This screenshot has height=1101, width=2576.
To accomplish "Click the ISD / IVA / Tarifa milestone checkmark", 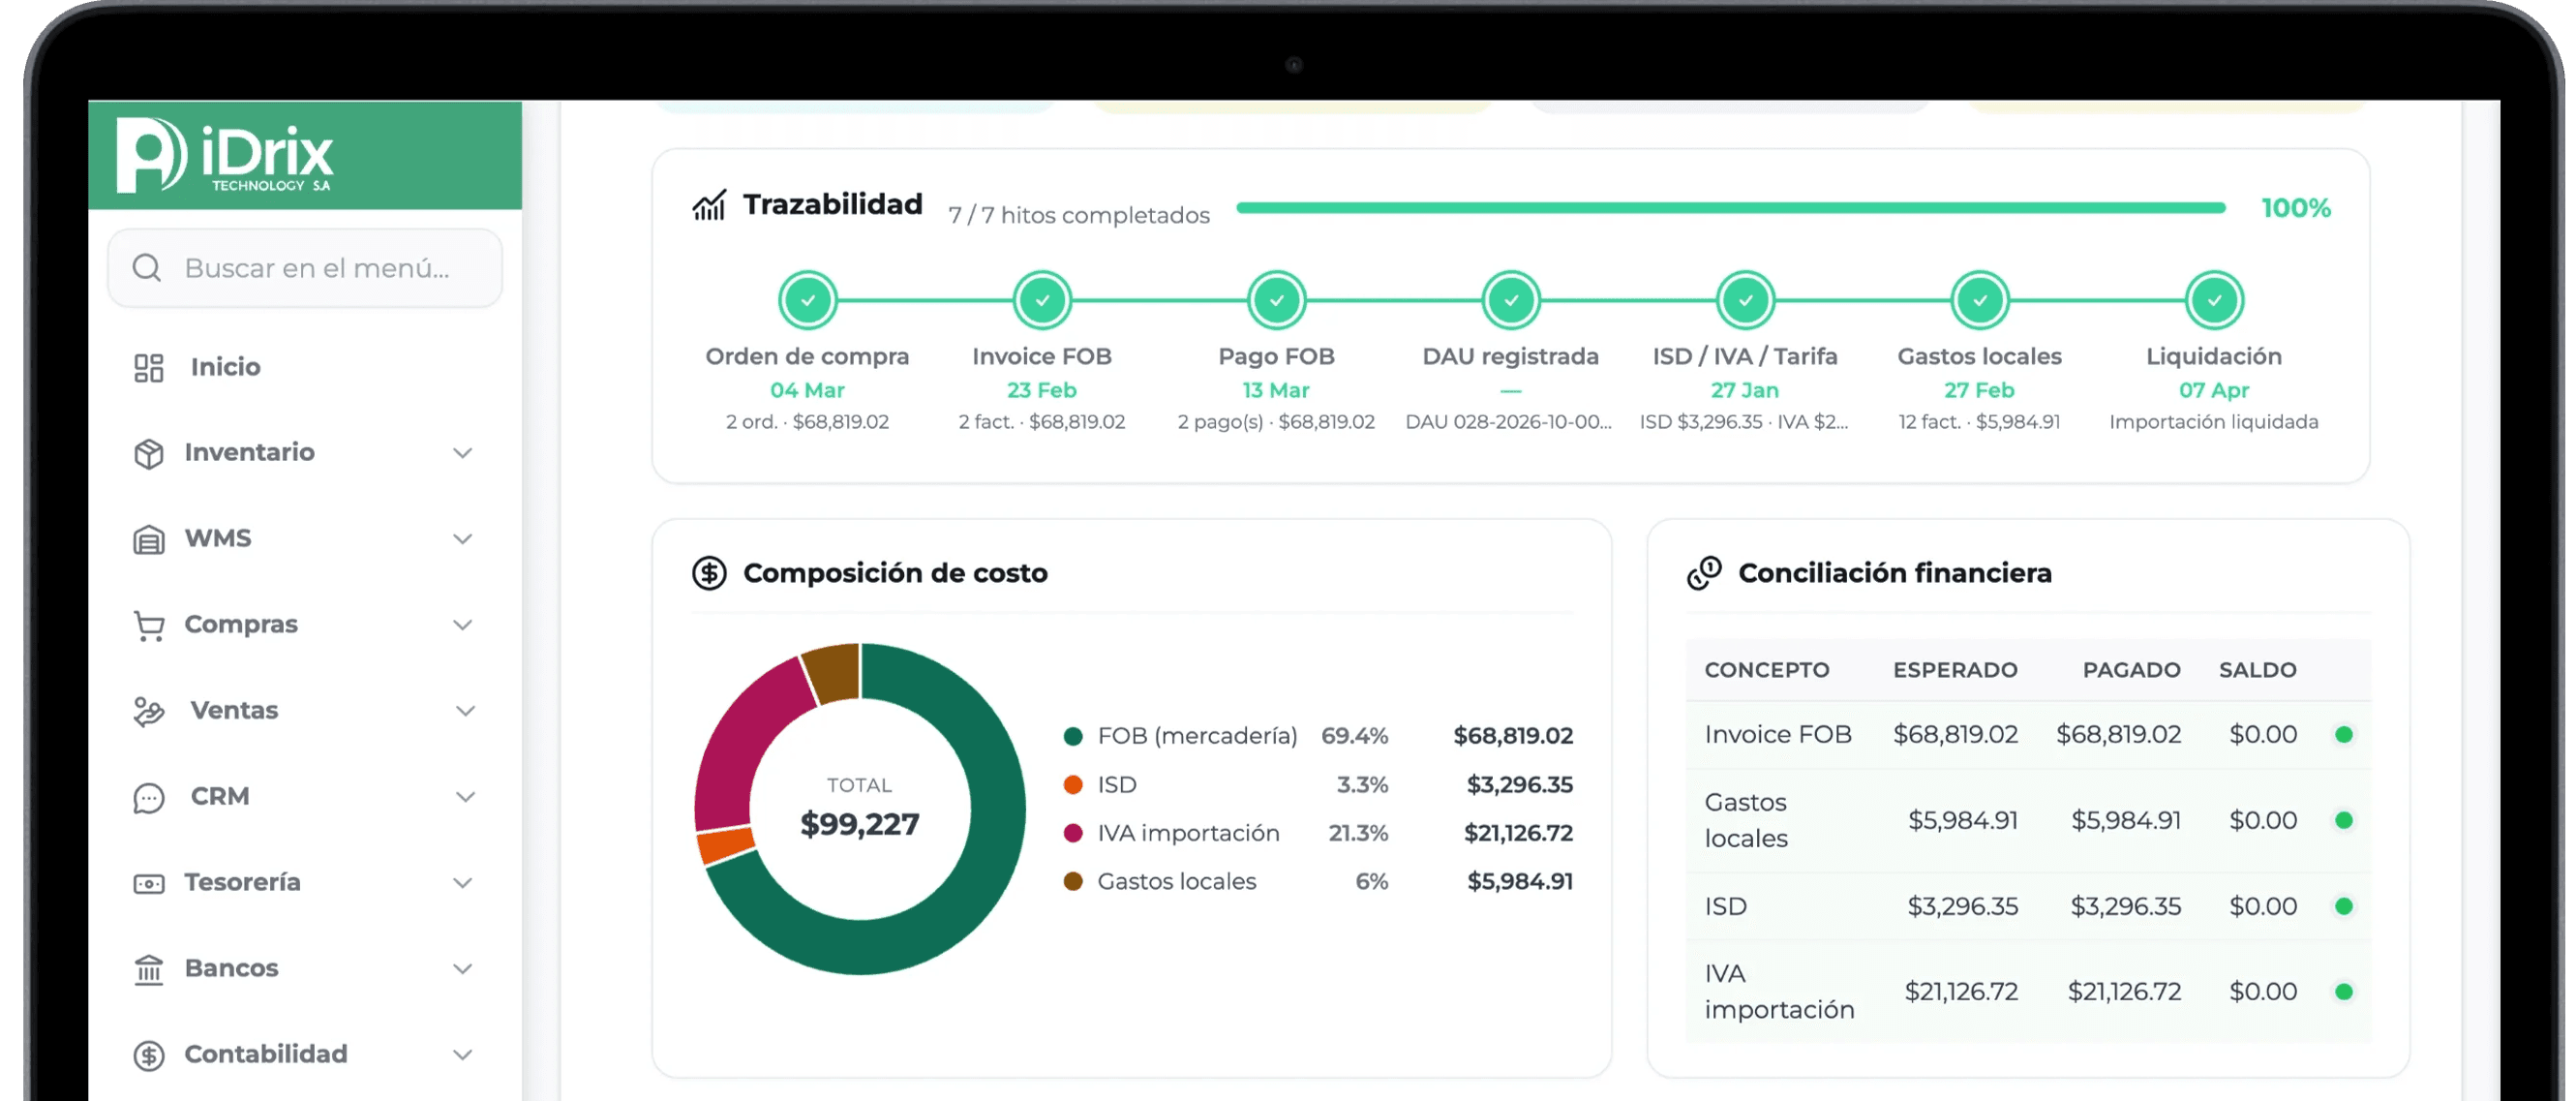I will pyautogui.click(x=1746, y=300).
